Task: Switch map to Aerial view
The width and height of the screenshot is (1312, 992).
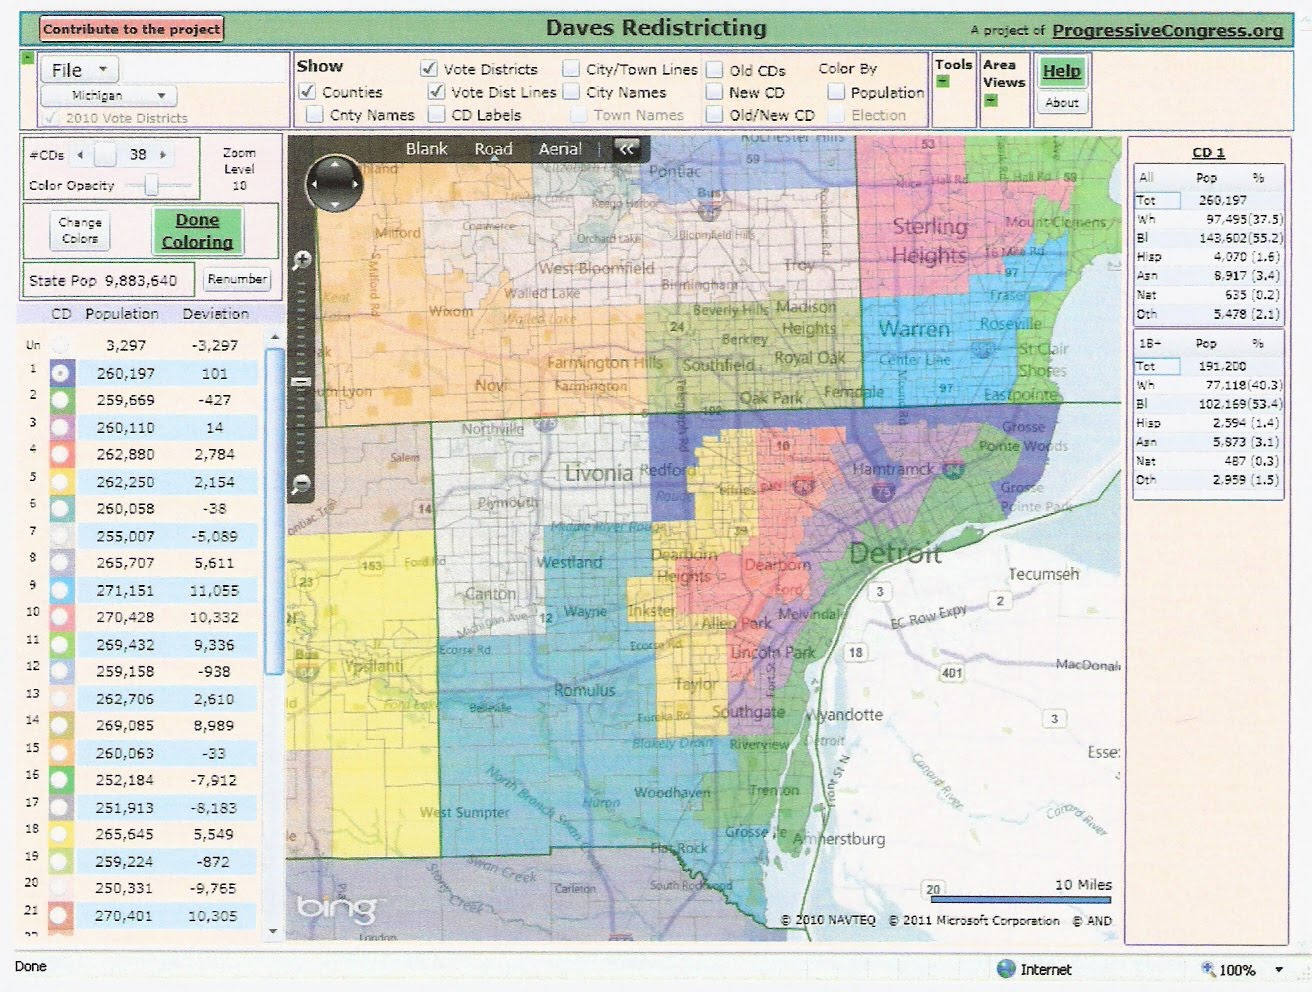Action: (x=560, y=149)
